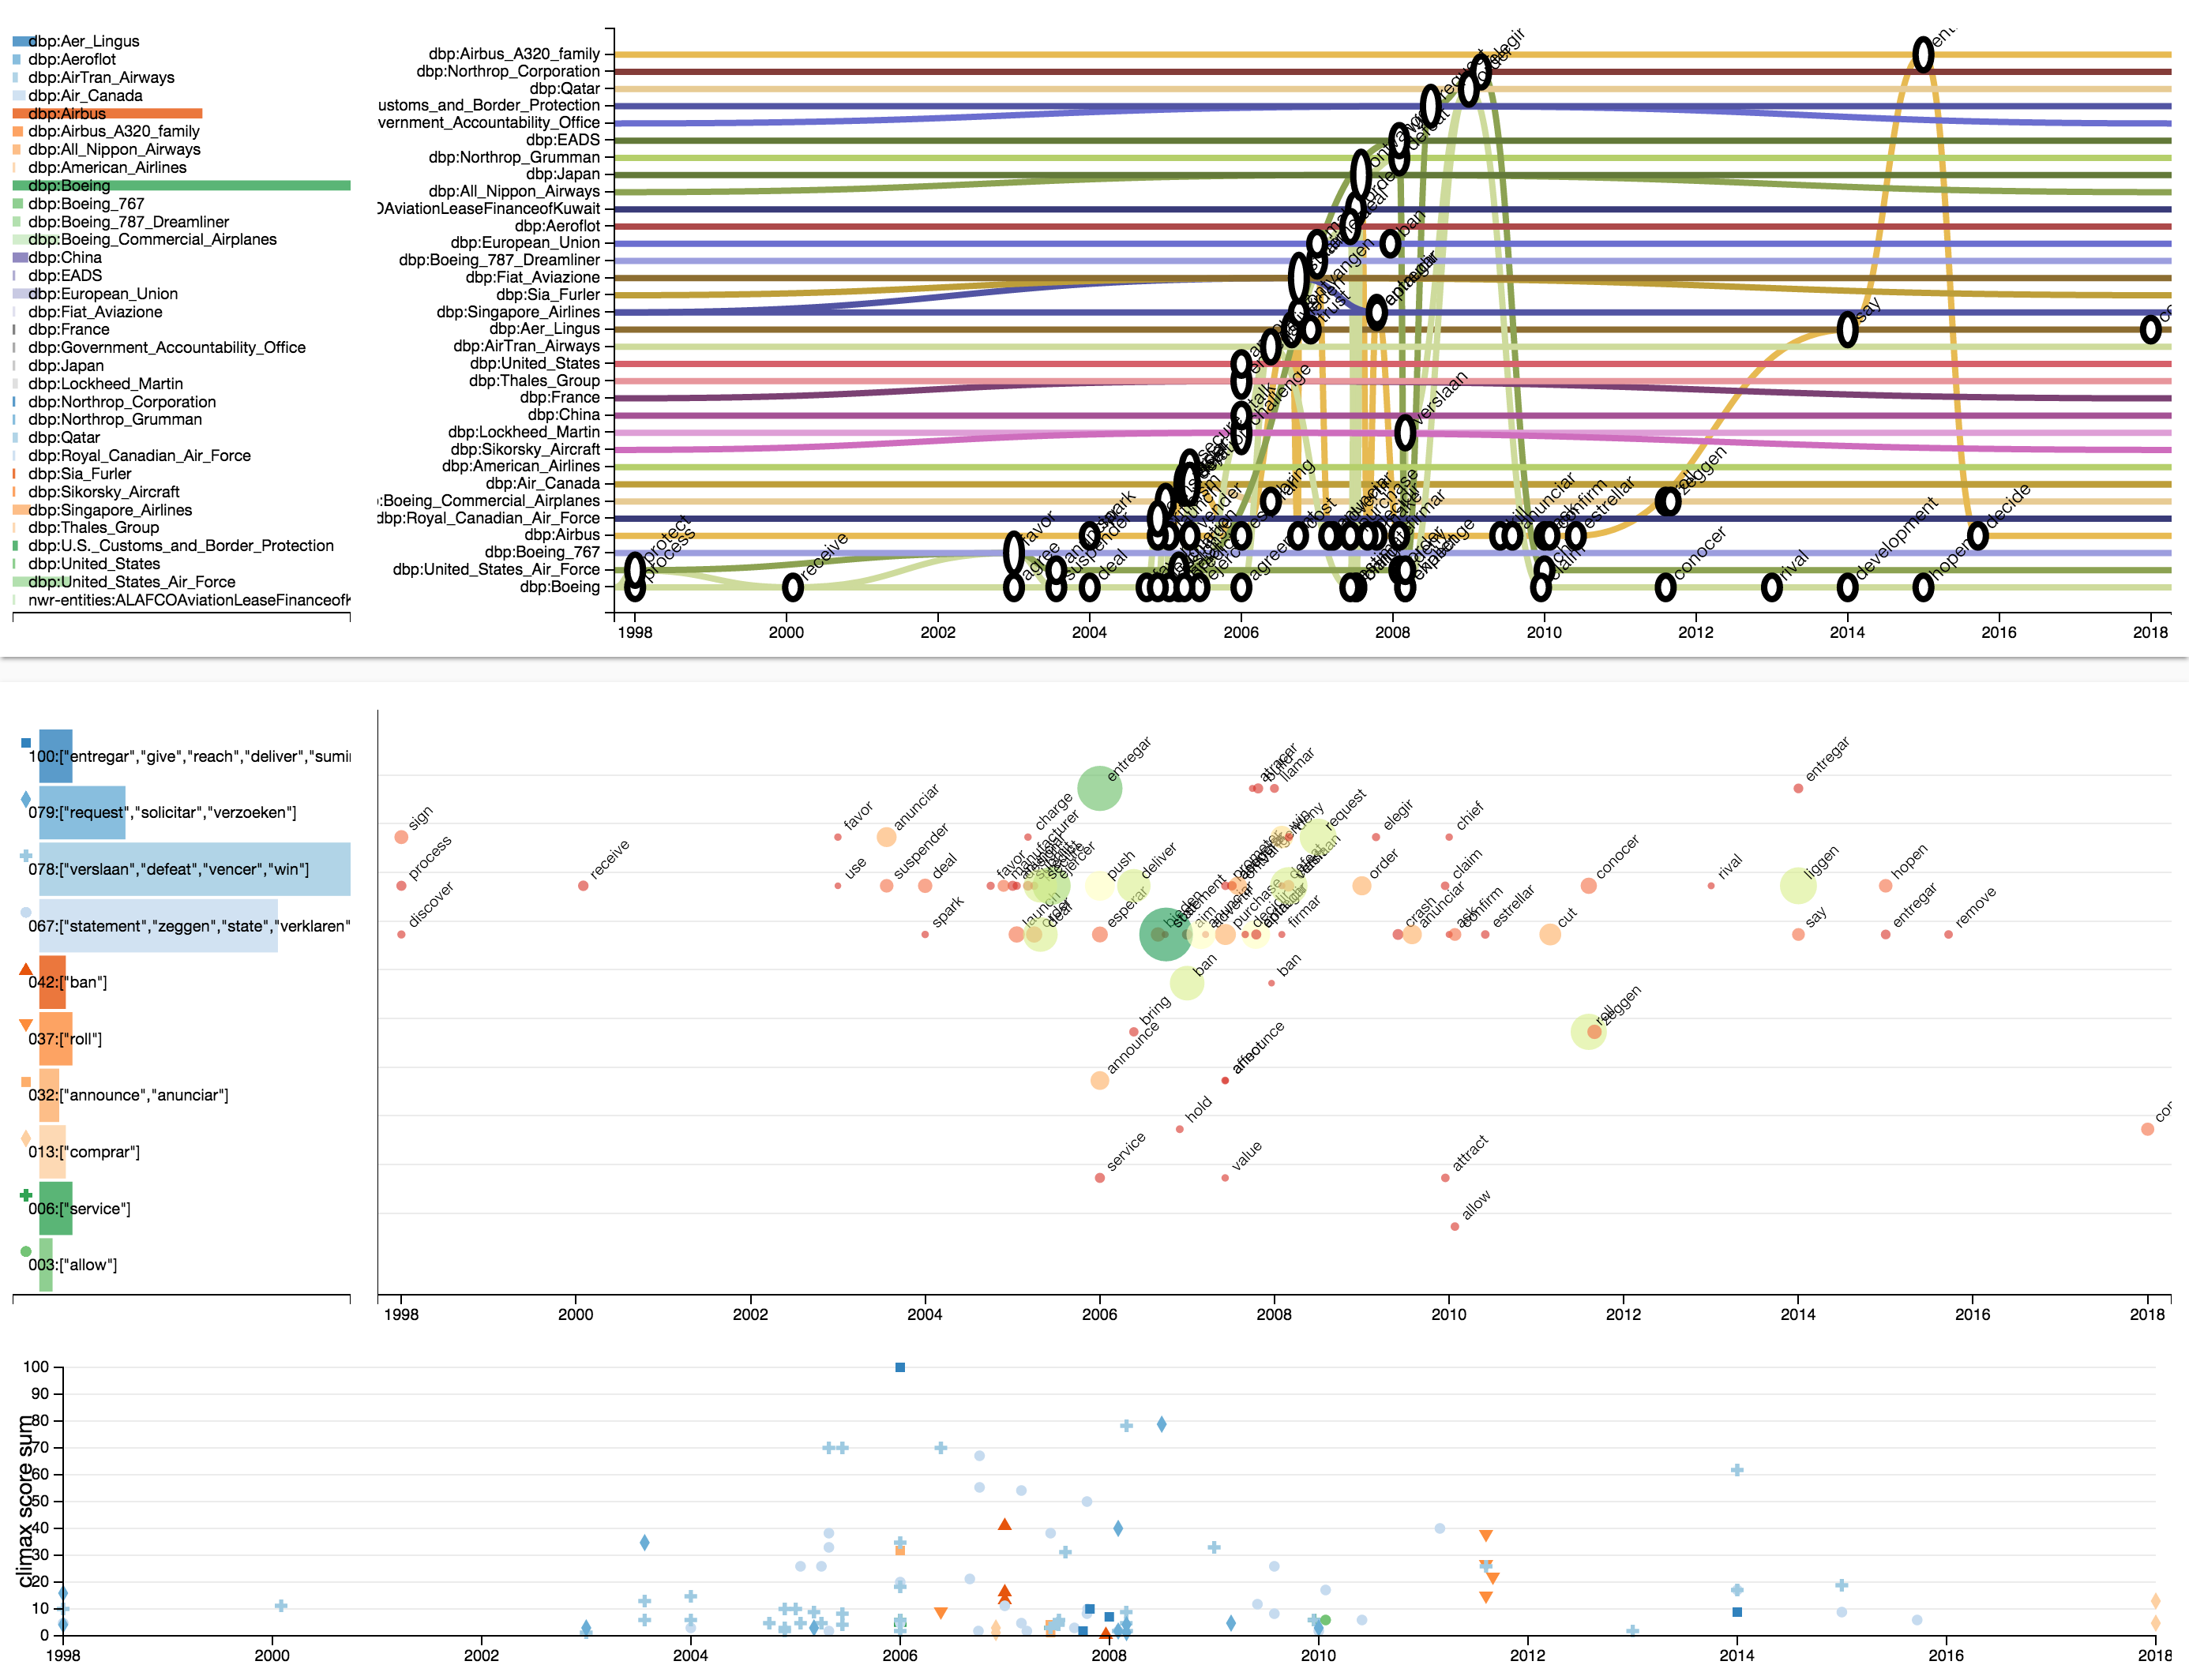2189x1680 pixels.
Task: Click the marker on Airbus_A320_family line near 2015
Action: 1923,54
